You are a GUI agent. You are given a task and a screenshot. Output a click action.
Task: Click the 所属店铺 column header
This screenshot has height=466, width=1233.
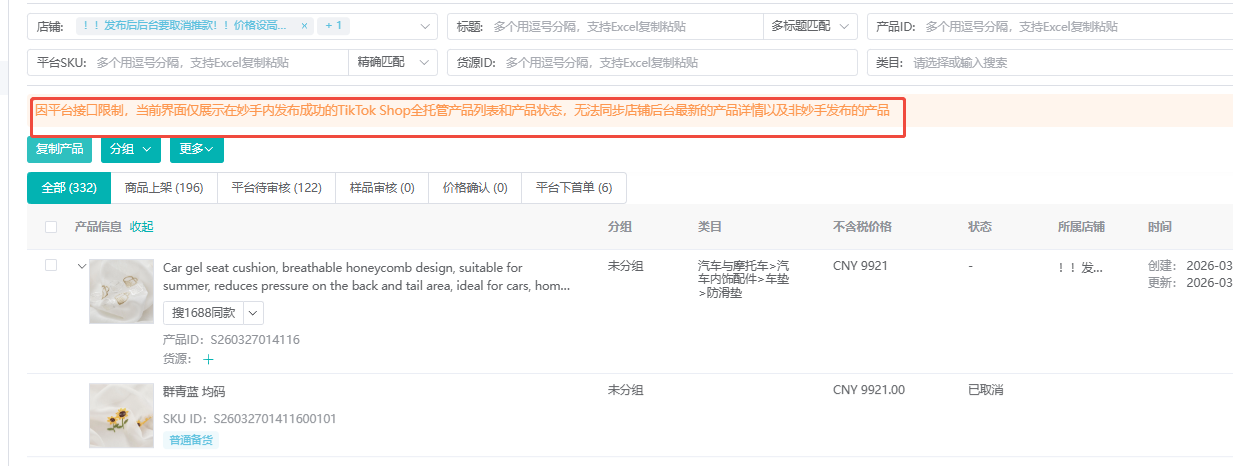[1081, 227]
